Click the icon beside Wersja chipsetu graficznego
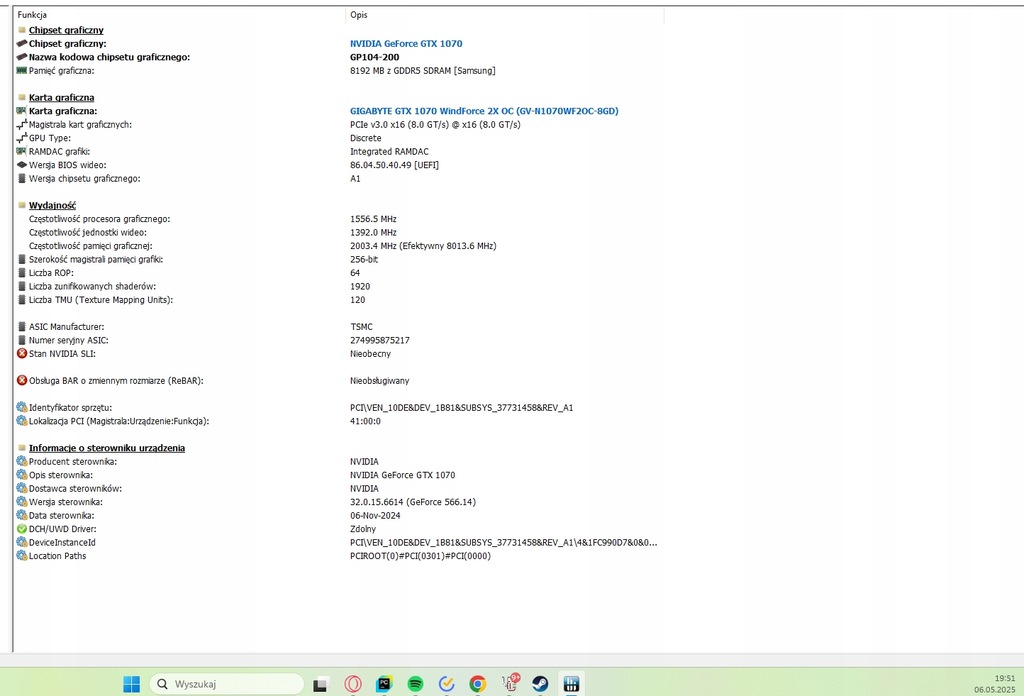Image resolution: width=1024 pixels, height=696 pixels. pos(22,178)
